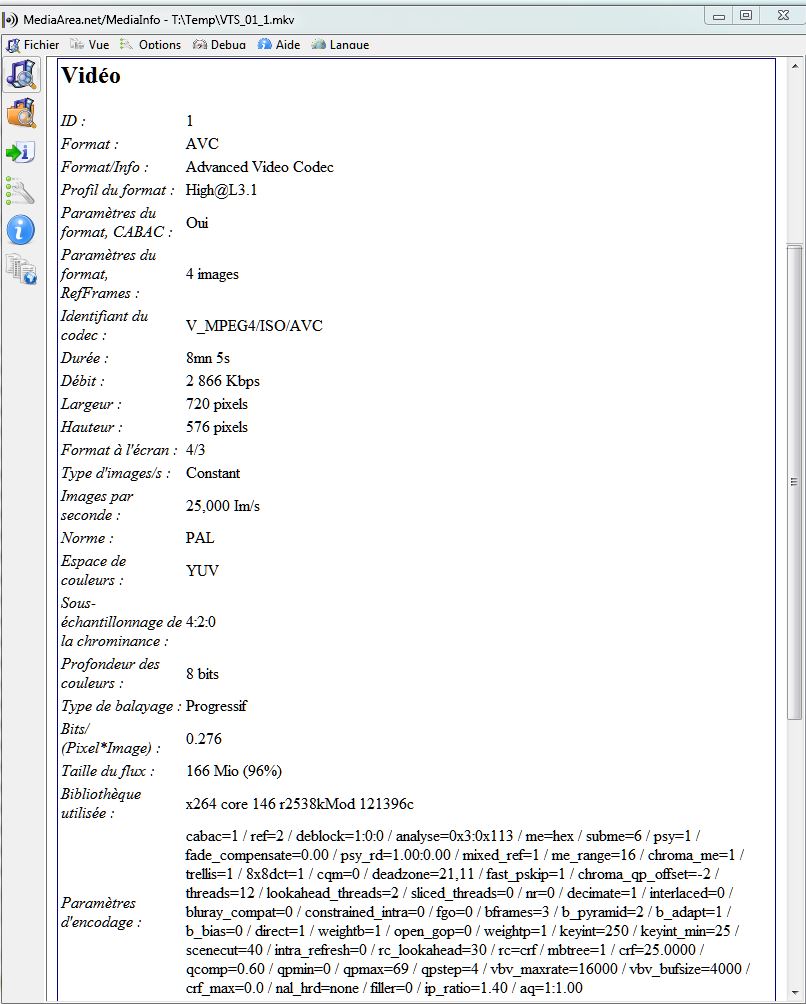
Task: Click the blue About info icon
Action: pyautogui.click(x=20, y=230)
